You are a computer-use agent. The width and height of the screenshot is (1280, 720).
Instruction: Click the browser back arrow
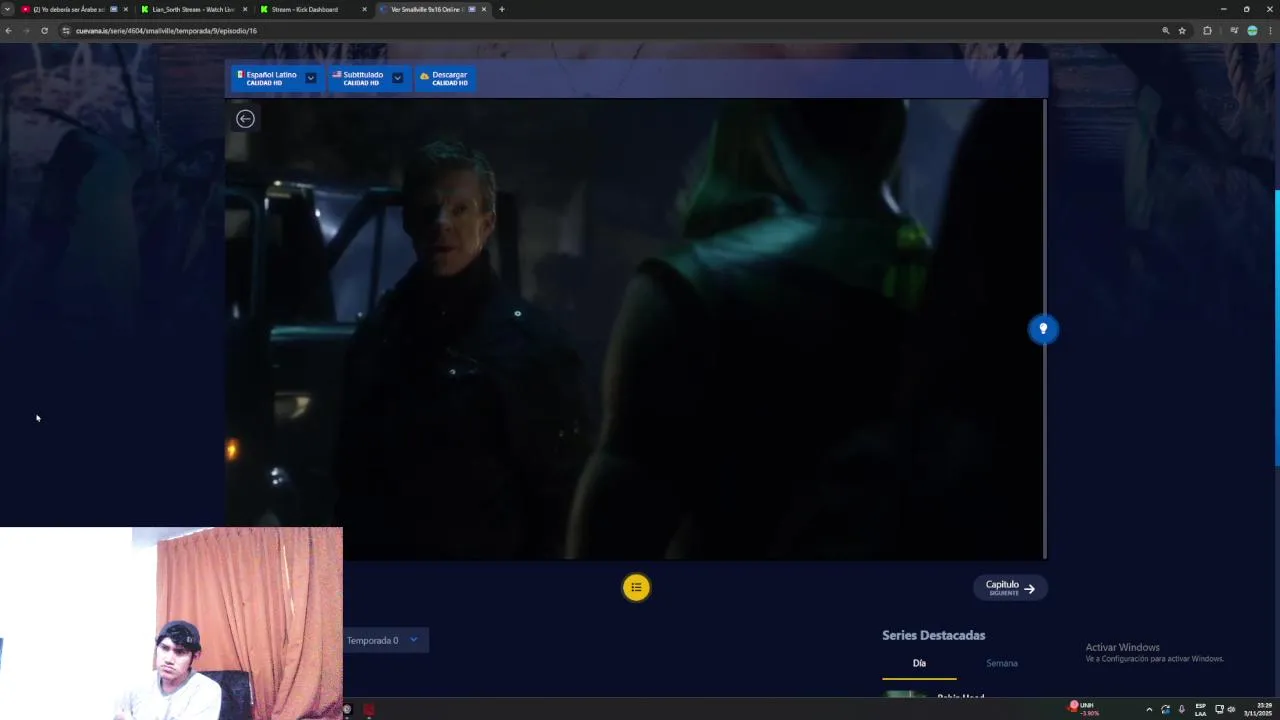coord(8,31)
